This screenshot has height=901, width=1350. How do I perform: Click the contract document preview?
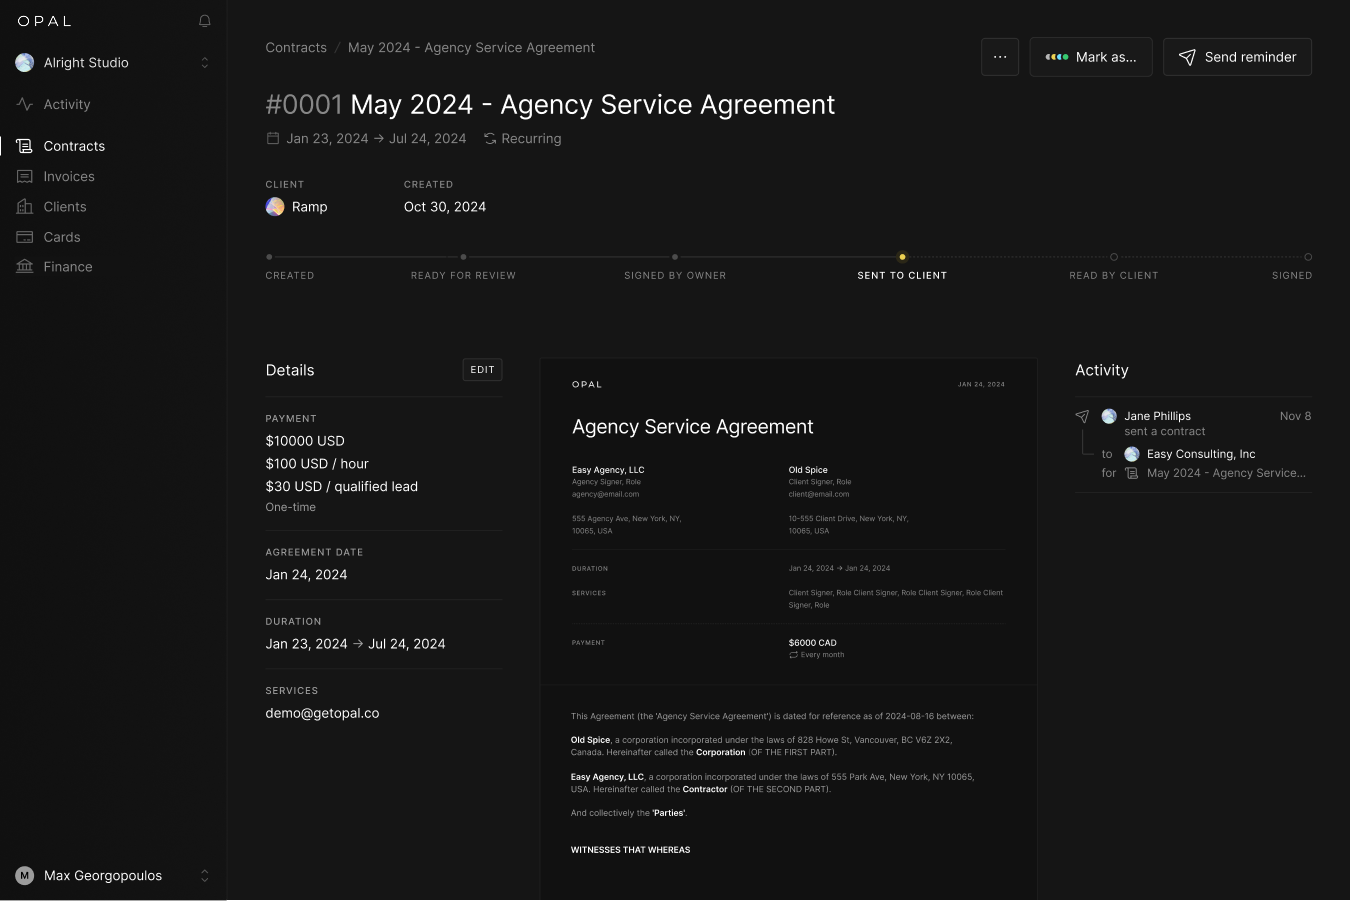788,629
